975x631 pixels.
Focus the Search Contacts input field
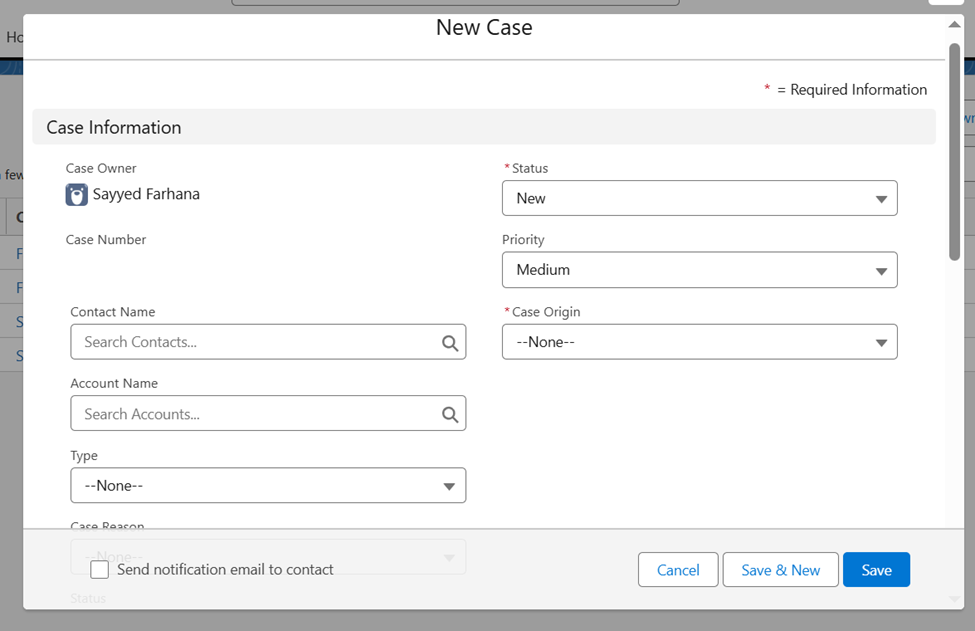pyautogui.click(x=255, y=342)
